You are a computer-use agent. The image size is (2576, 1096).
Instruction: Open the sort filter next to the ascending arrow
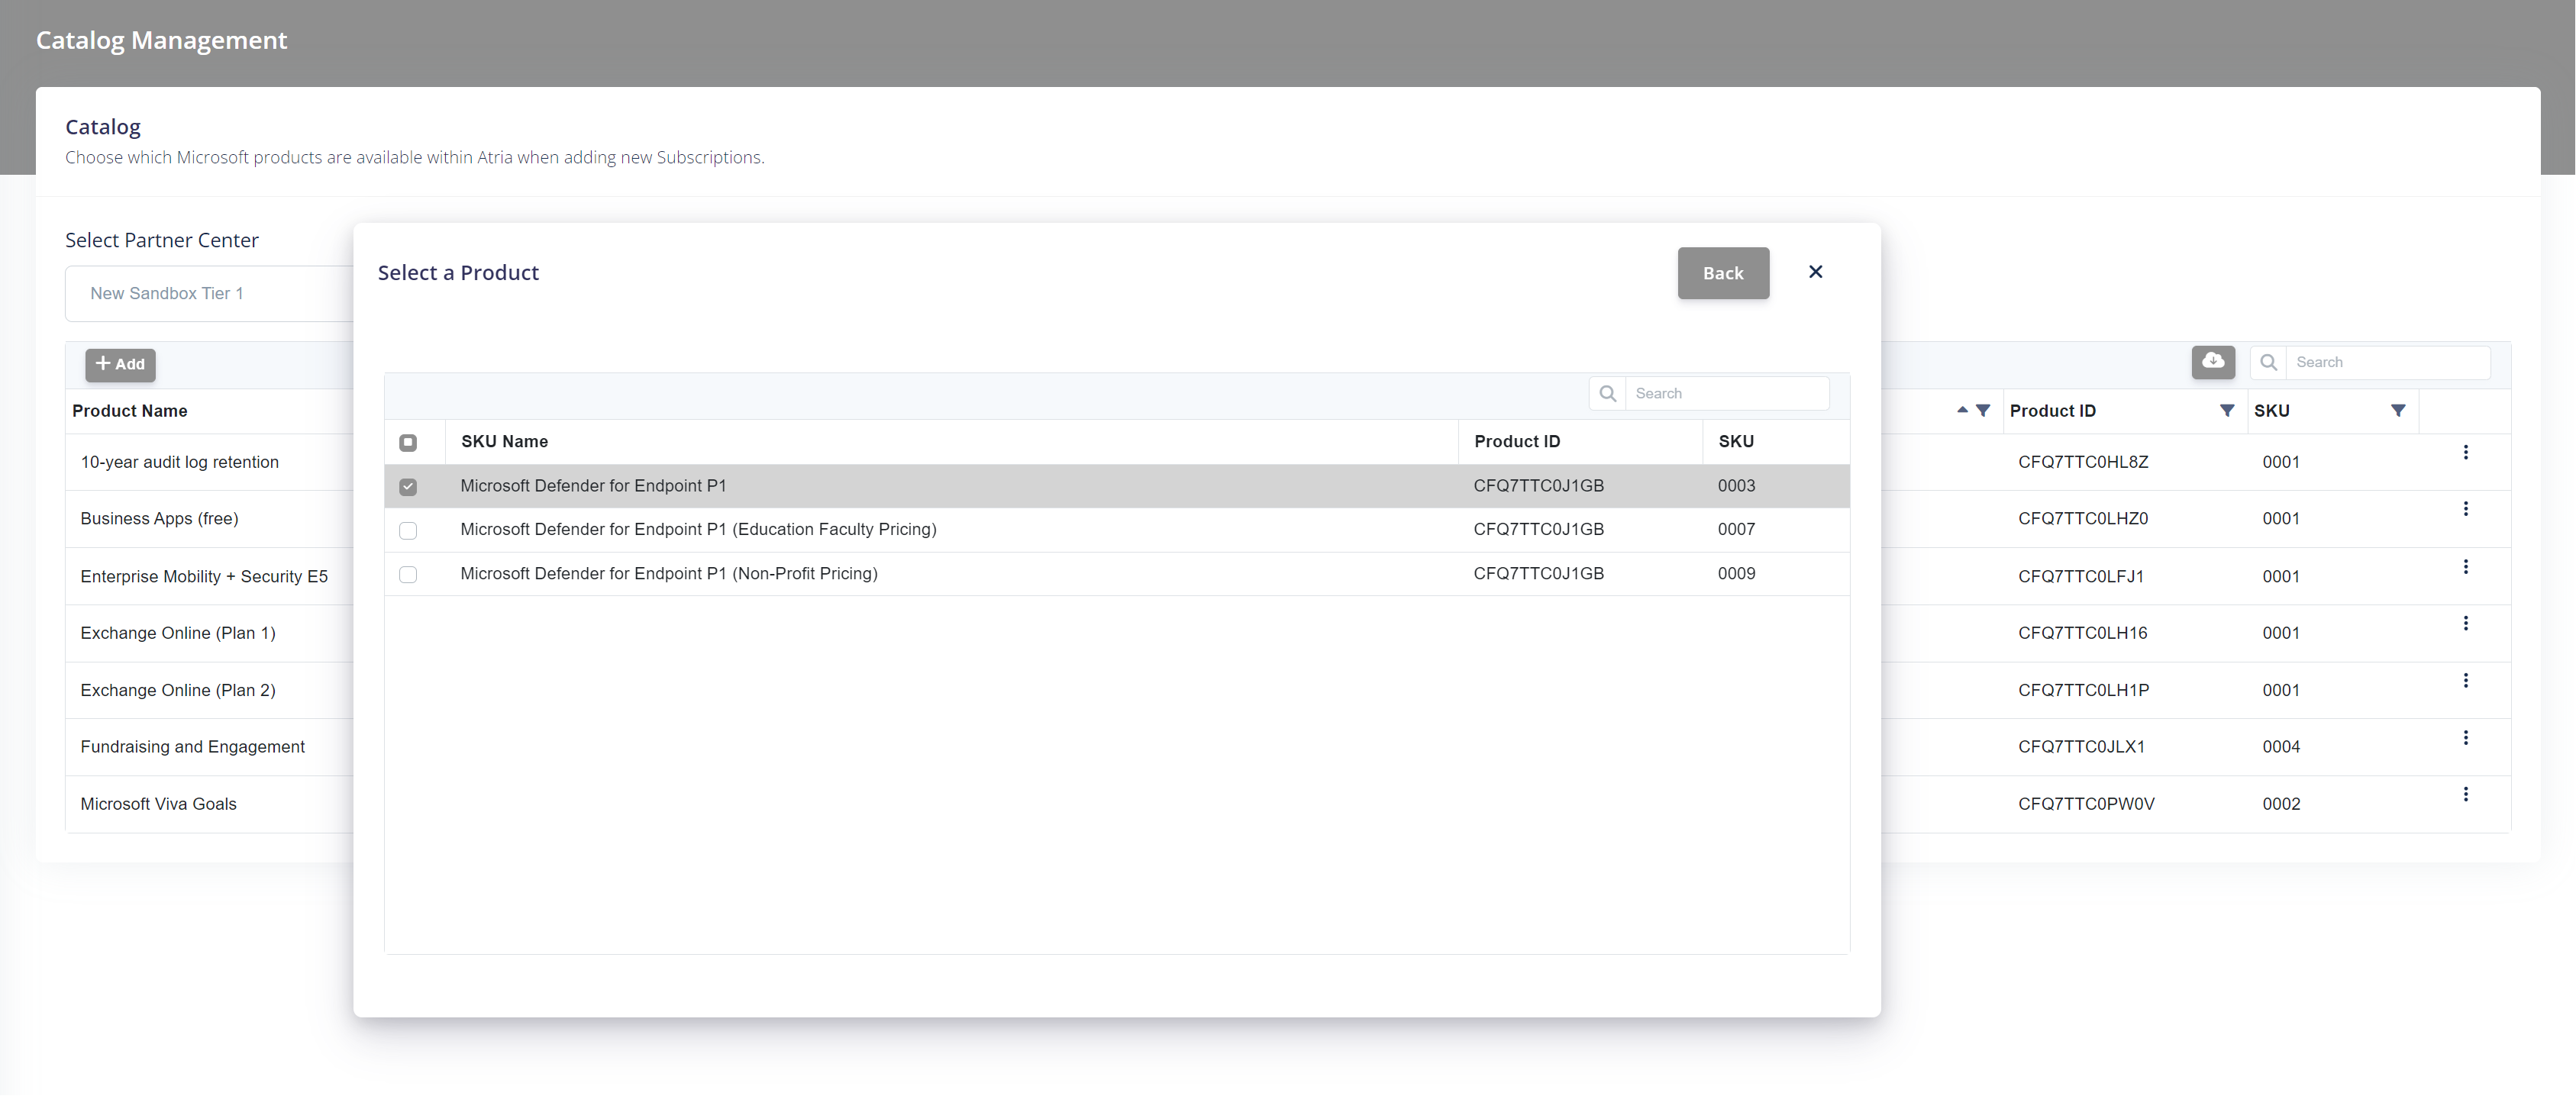(x=1984, y=410)
